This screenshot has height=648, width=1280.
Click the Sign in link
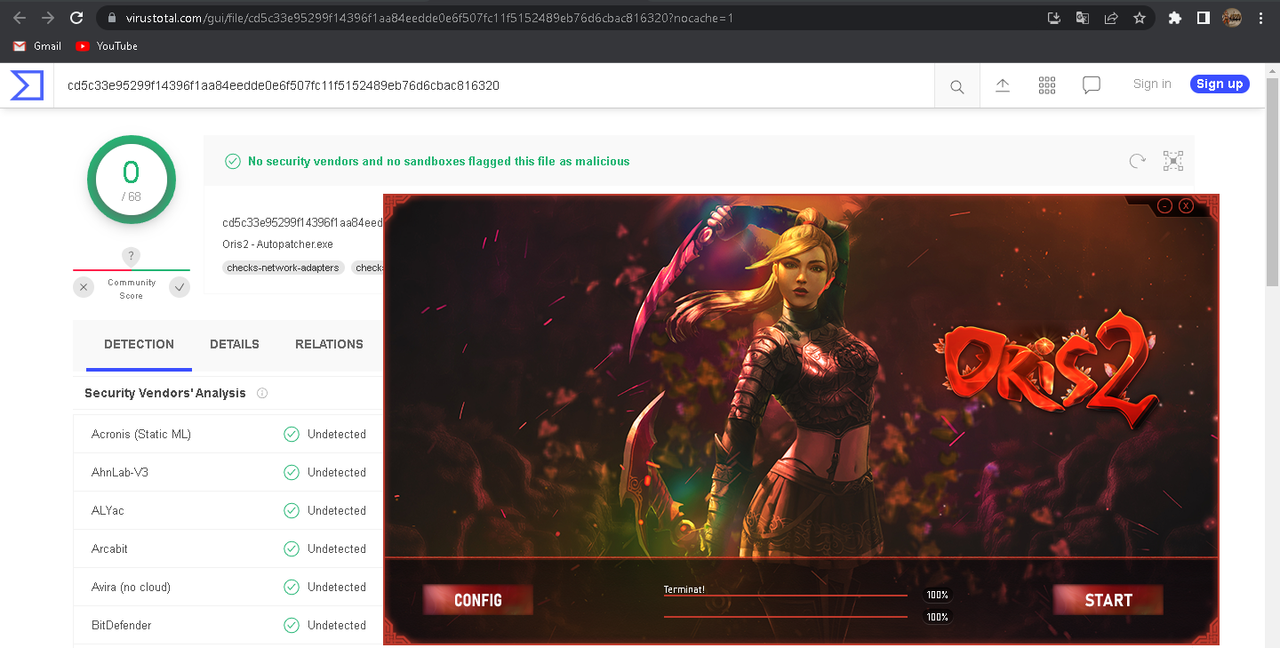point(1152,84)
